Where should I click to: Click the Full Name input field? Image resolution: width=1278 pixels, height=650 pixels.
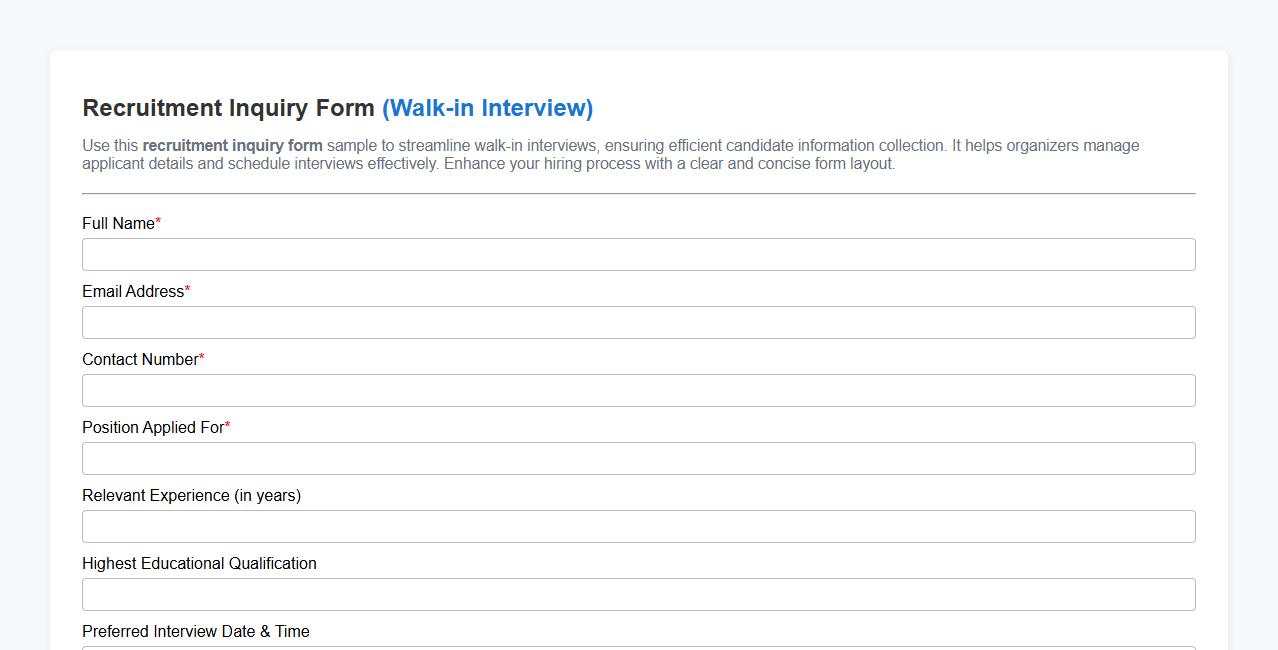click(639, 254)
